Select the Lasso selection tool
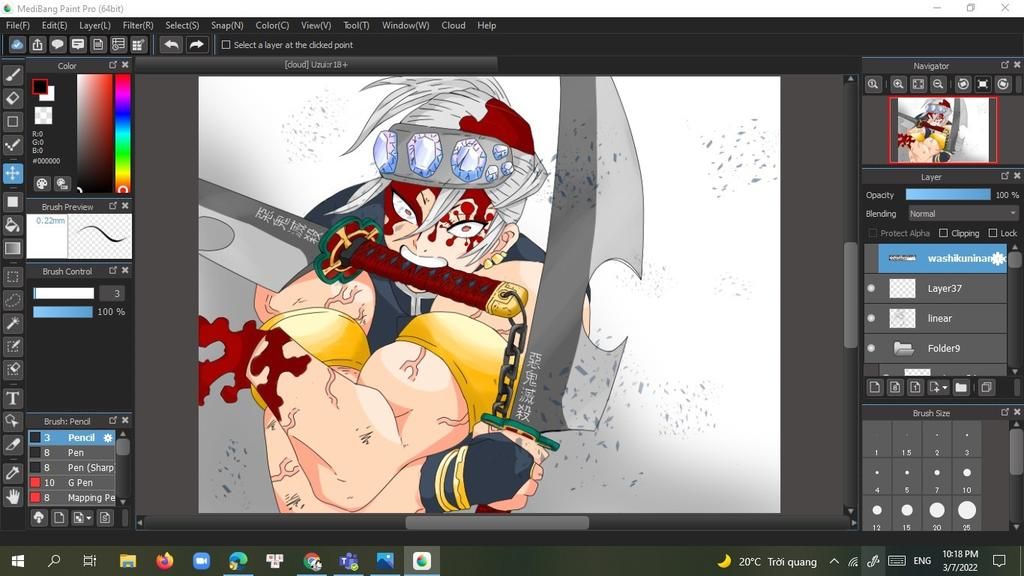This screenshot has height=576, width=1024. [x=12, y=300]
